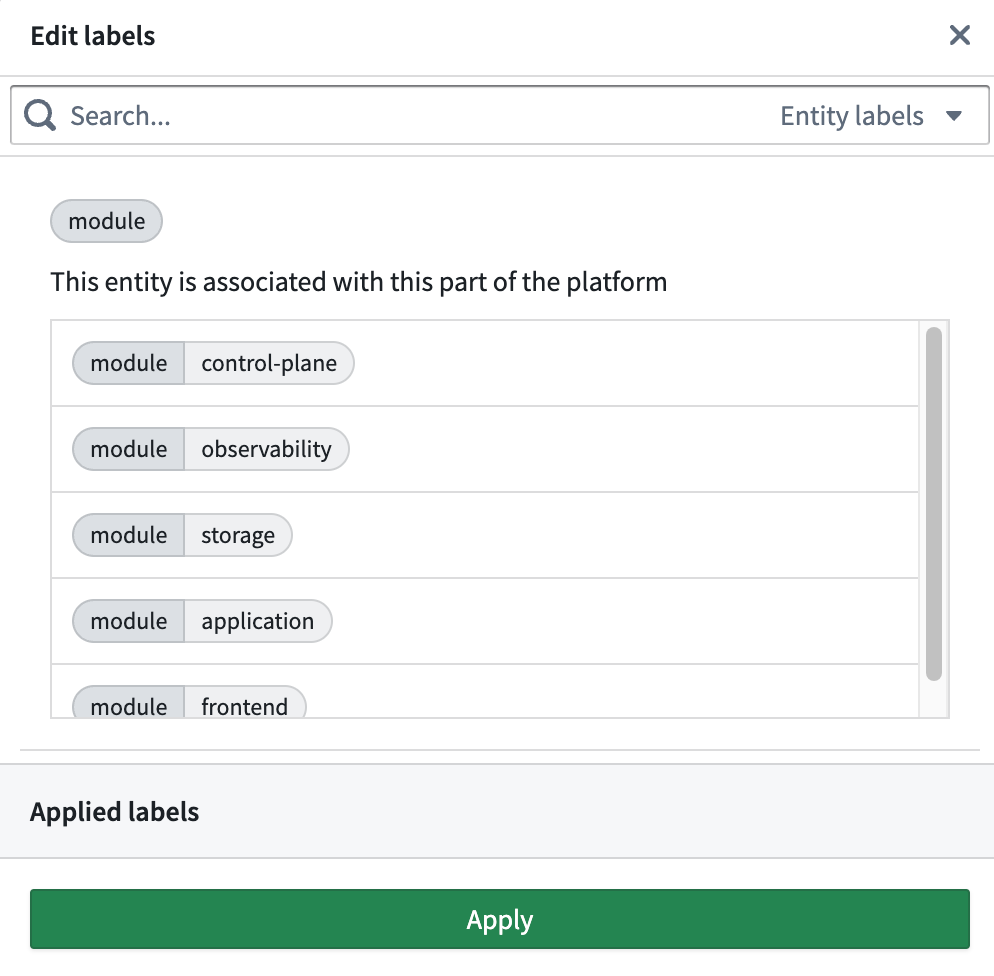Select the module control-plane label

click(x=213, y=363)
